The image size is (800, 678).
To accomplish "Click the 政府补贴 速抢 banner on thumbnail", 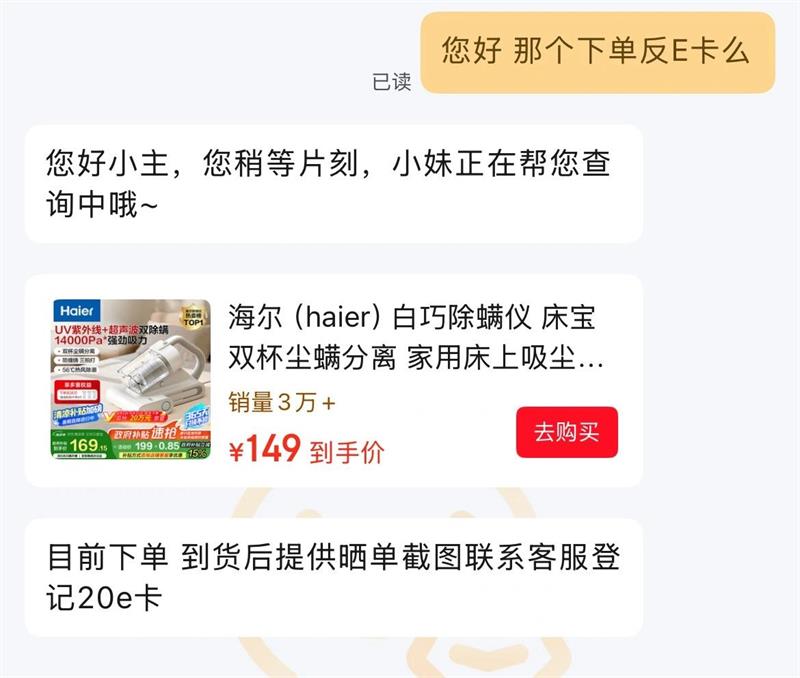I will (144, 433).
